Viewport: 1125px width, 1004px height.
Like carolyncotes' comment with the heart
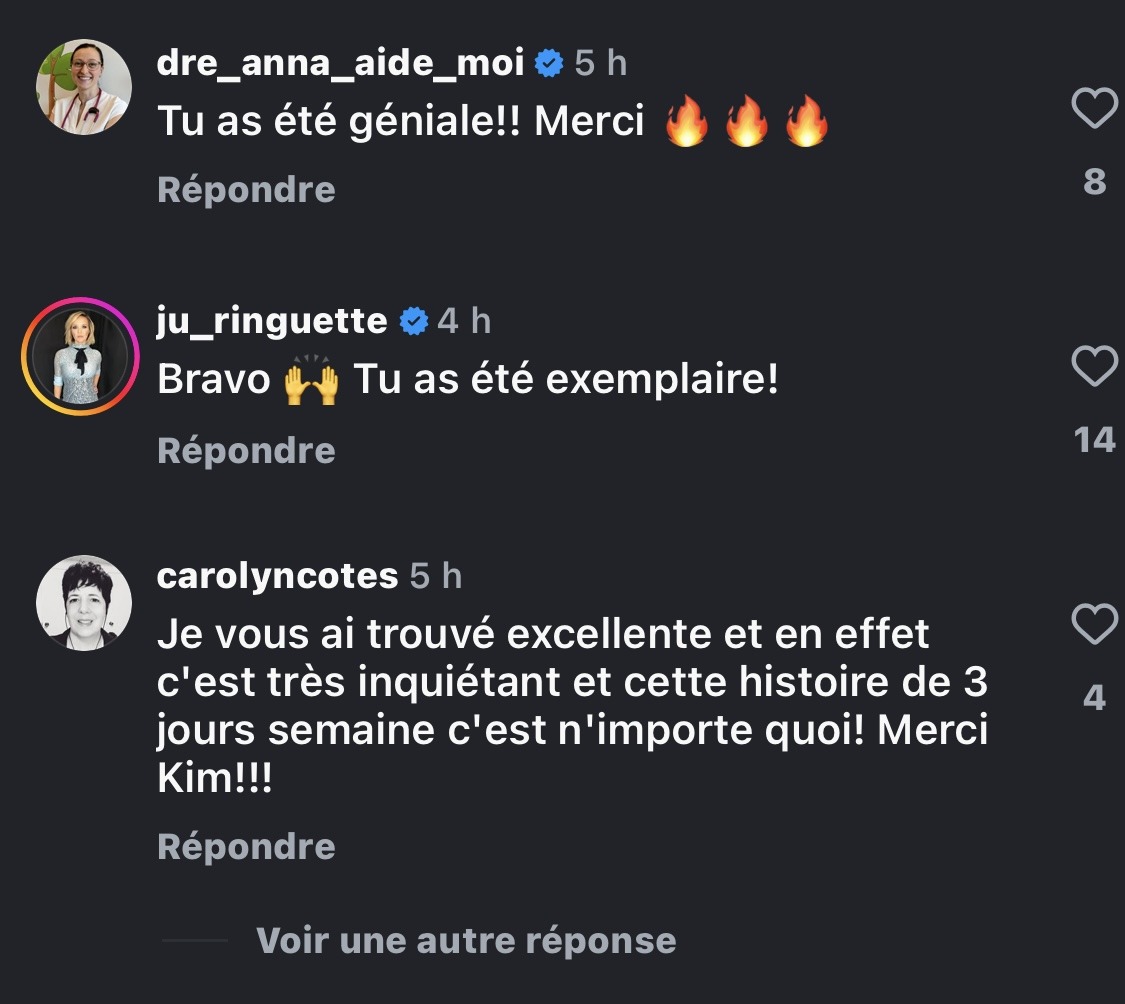pos(1094,625)
